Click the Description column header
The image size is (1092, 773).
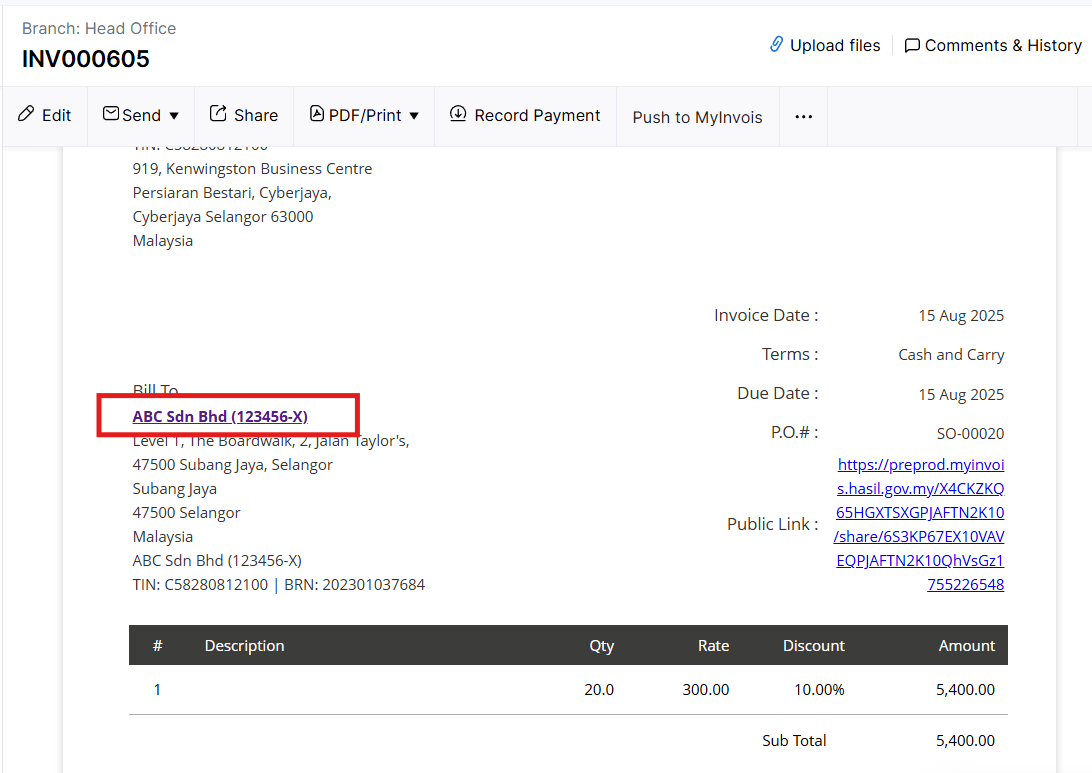coord(244,646)
